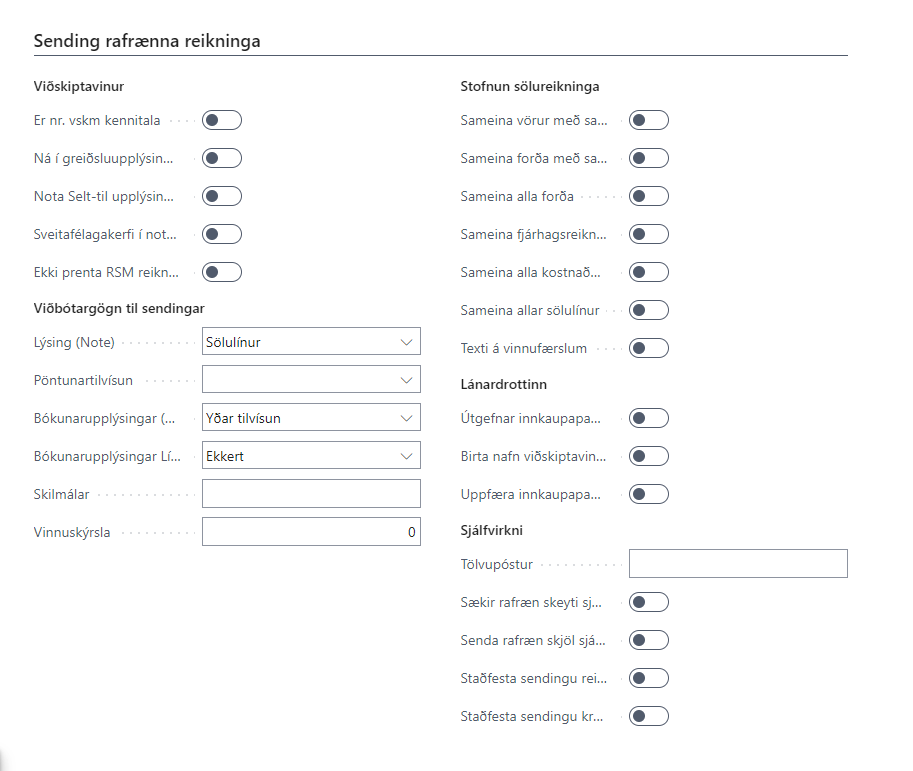
Task: Enable 'Sameina allar sölulínur'
Action: pyautogui.click(x=648, y=310)
